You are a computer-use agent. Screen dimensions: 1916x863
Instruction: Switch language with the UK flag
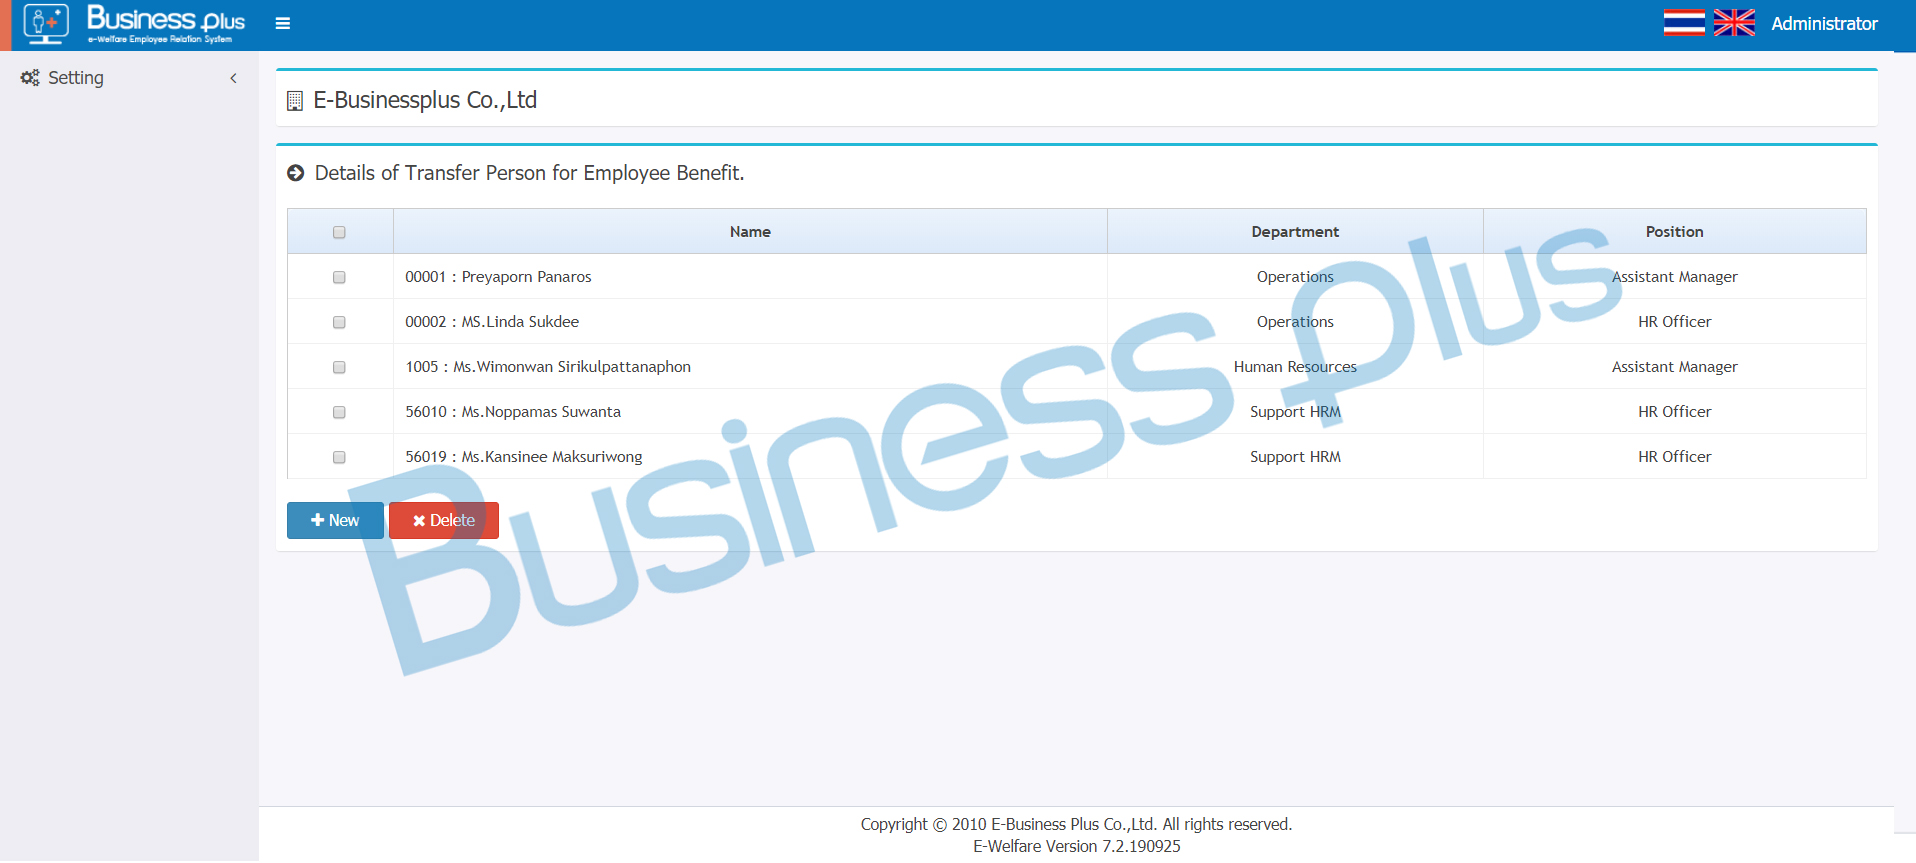tap(1734, 23)
